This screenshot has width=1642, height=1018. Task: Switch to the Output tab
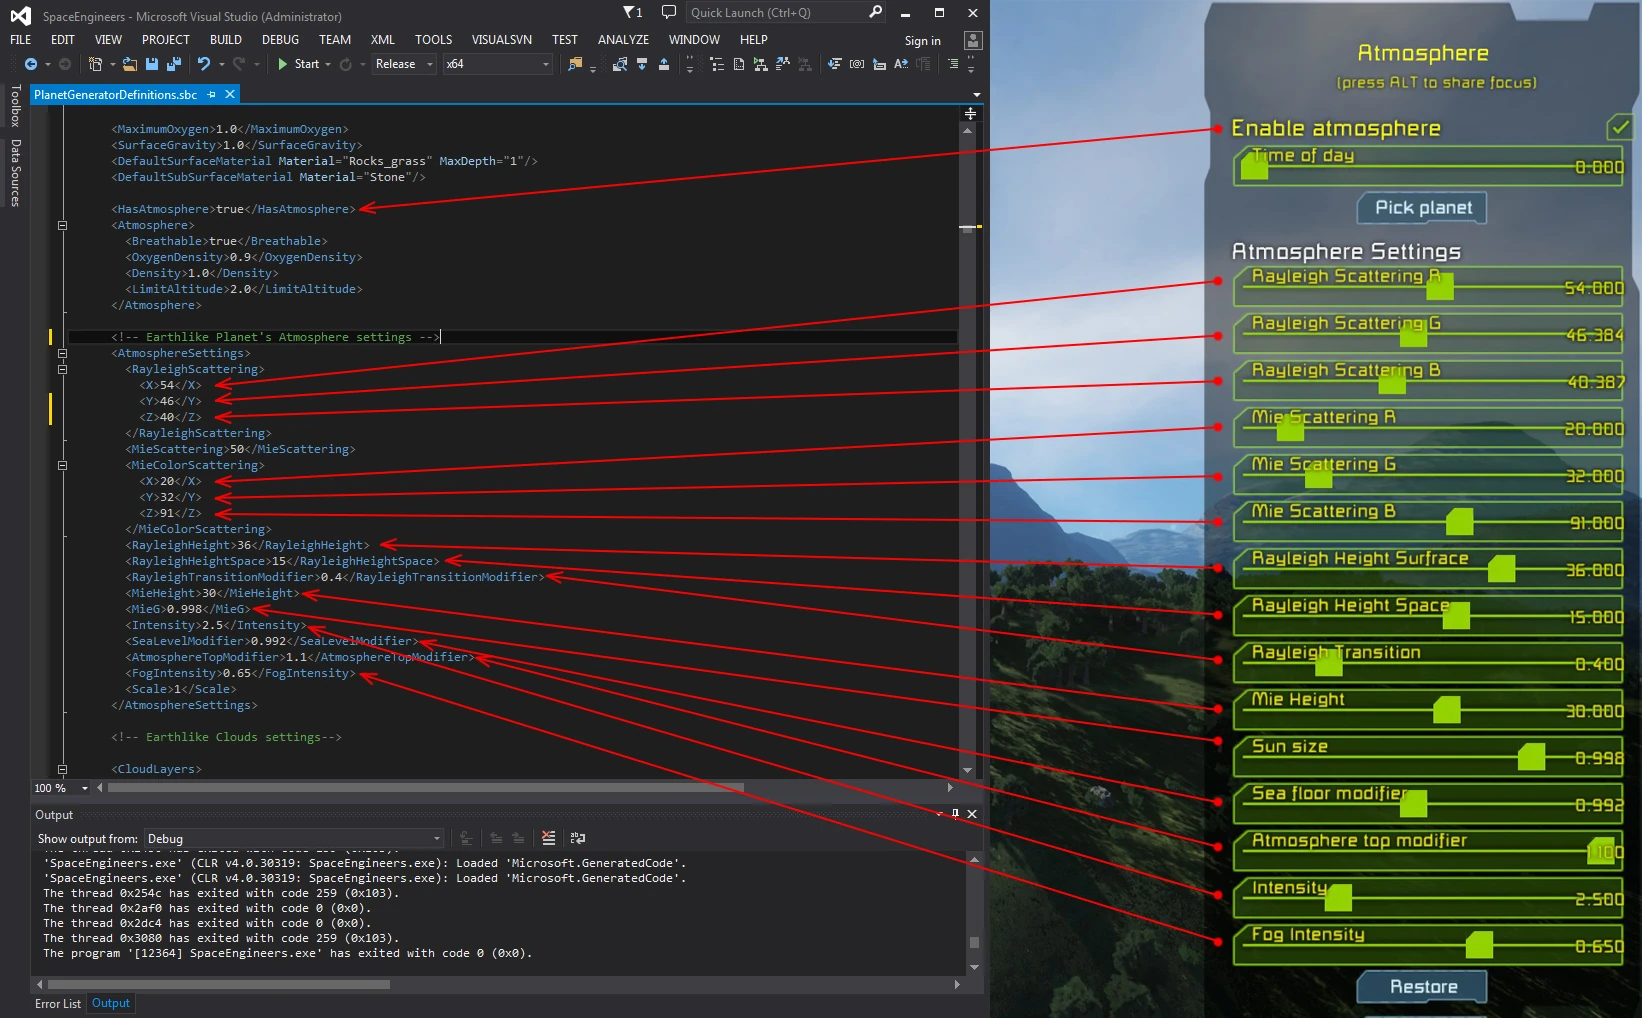111,1003
